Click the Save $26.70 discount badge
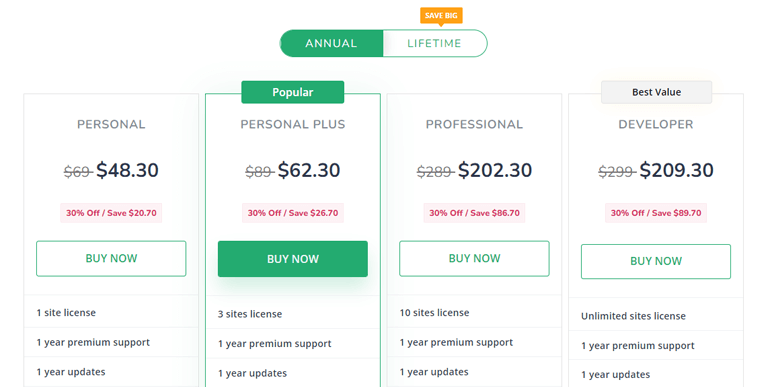Viewport: 770px width, 388px height. click(x=293, y=213)
